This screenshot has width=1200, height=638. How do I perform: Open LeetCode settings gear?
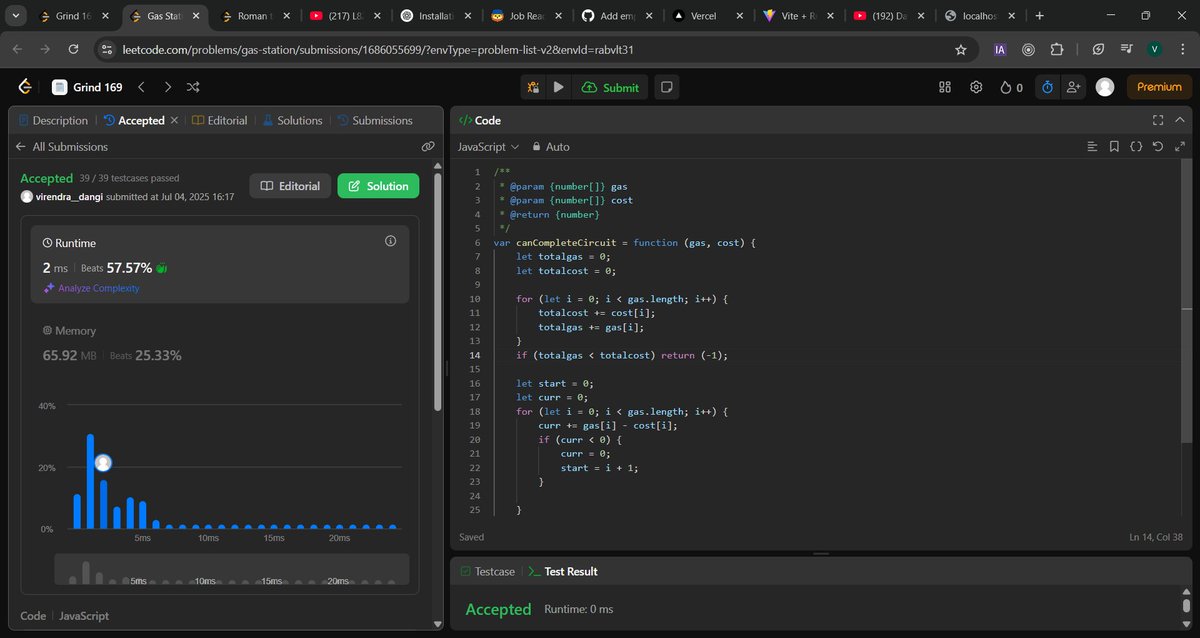(x=976, y=87)
